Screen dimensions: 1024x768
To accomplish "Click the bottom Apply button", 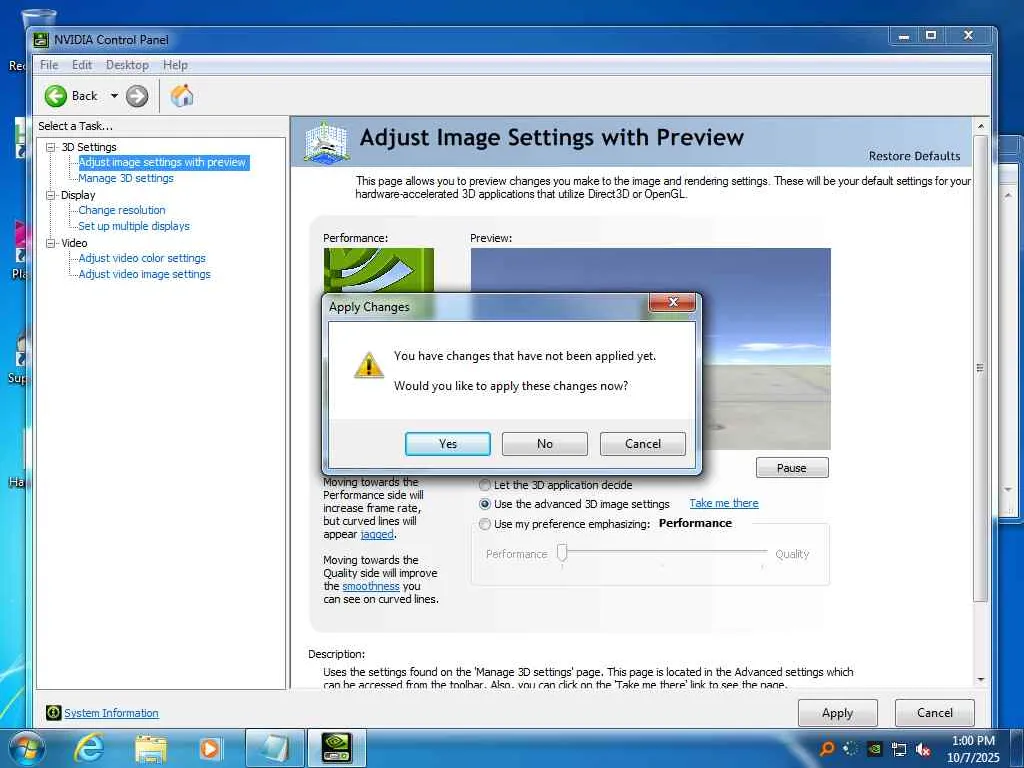I will coord(837,713).
